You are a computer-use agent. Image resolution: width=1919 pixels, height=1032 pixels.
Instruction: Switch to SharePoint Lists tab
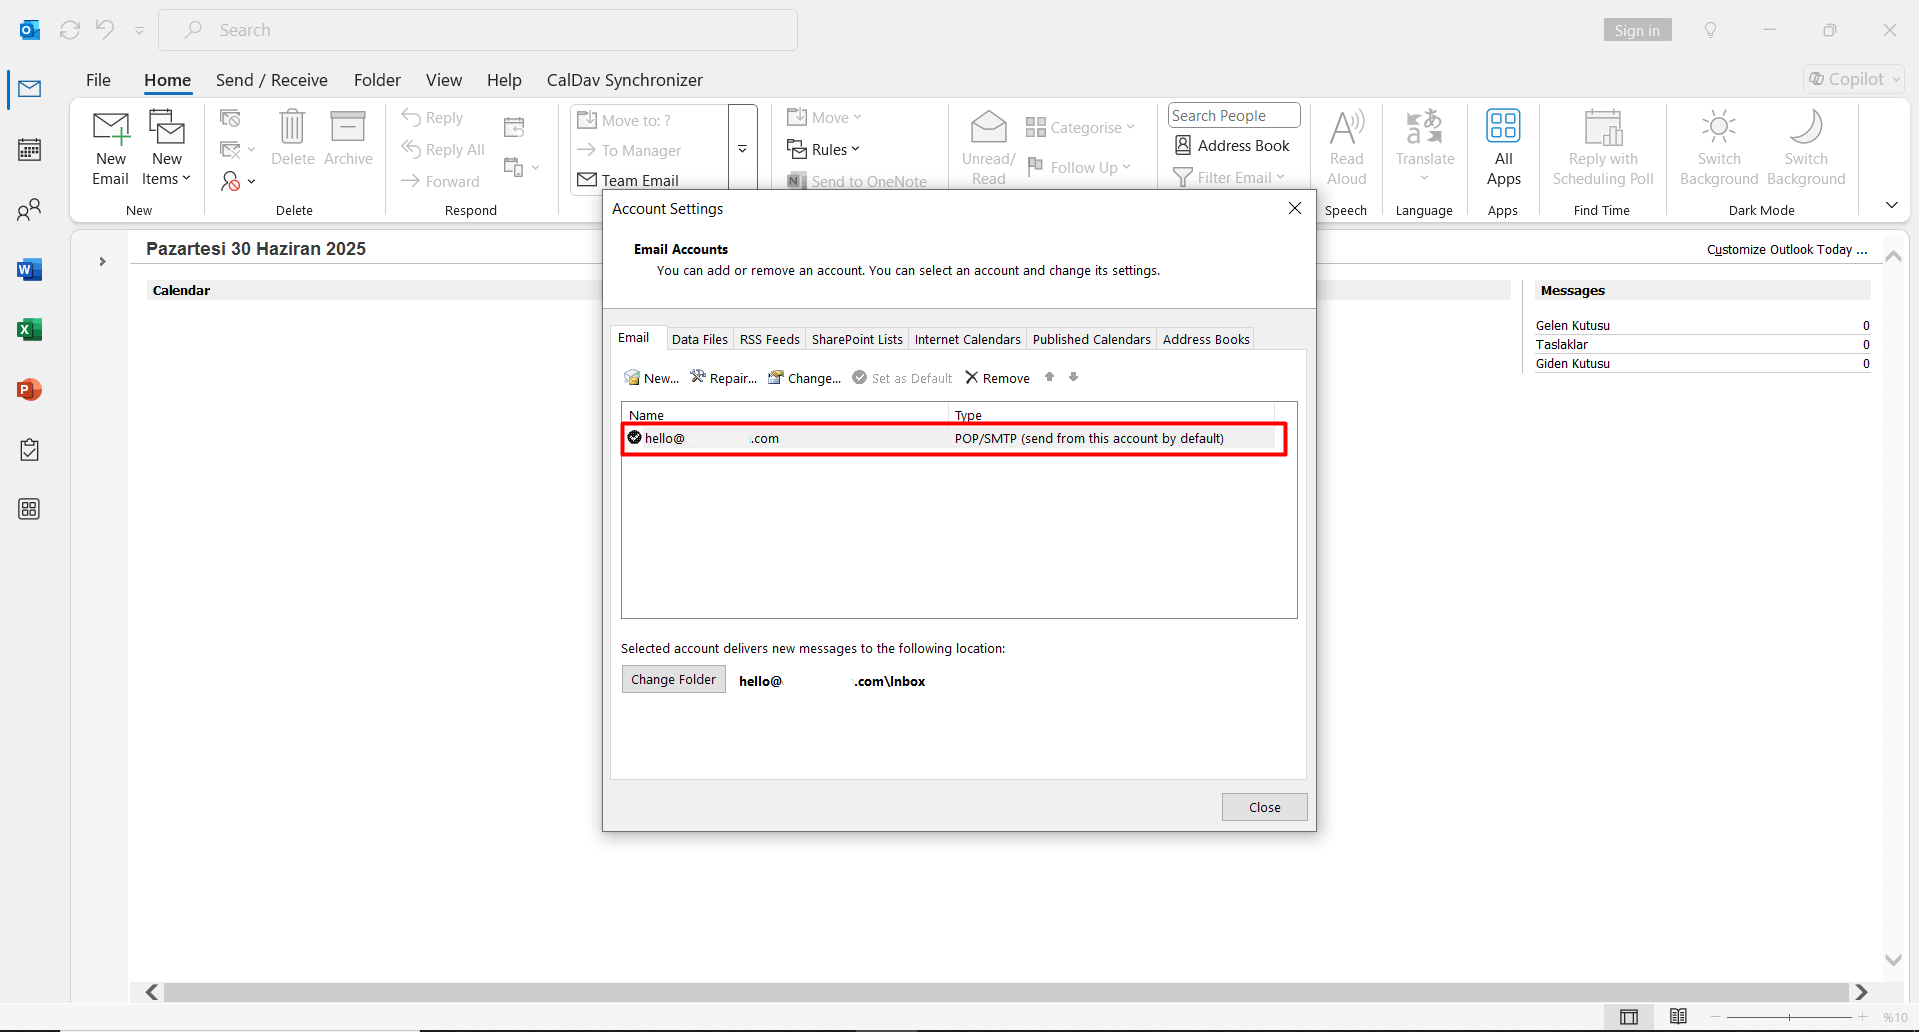point(857,340)
